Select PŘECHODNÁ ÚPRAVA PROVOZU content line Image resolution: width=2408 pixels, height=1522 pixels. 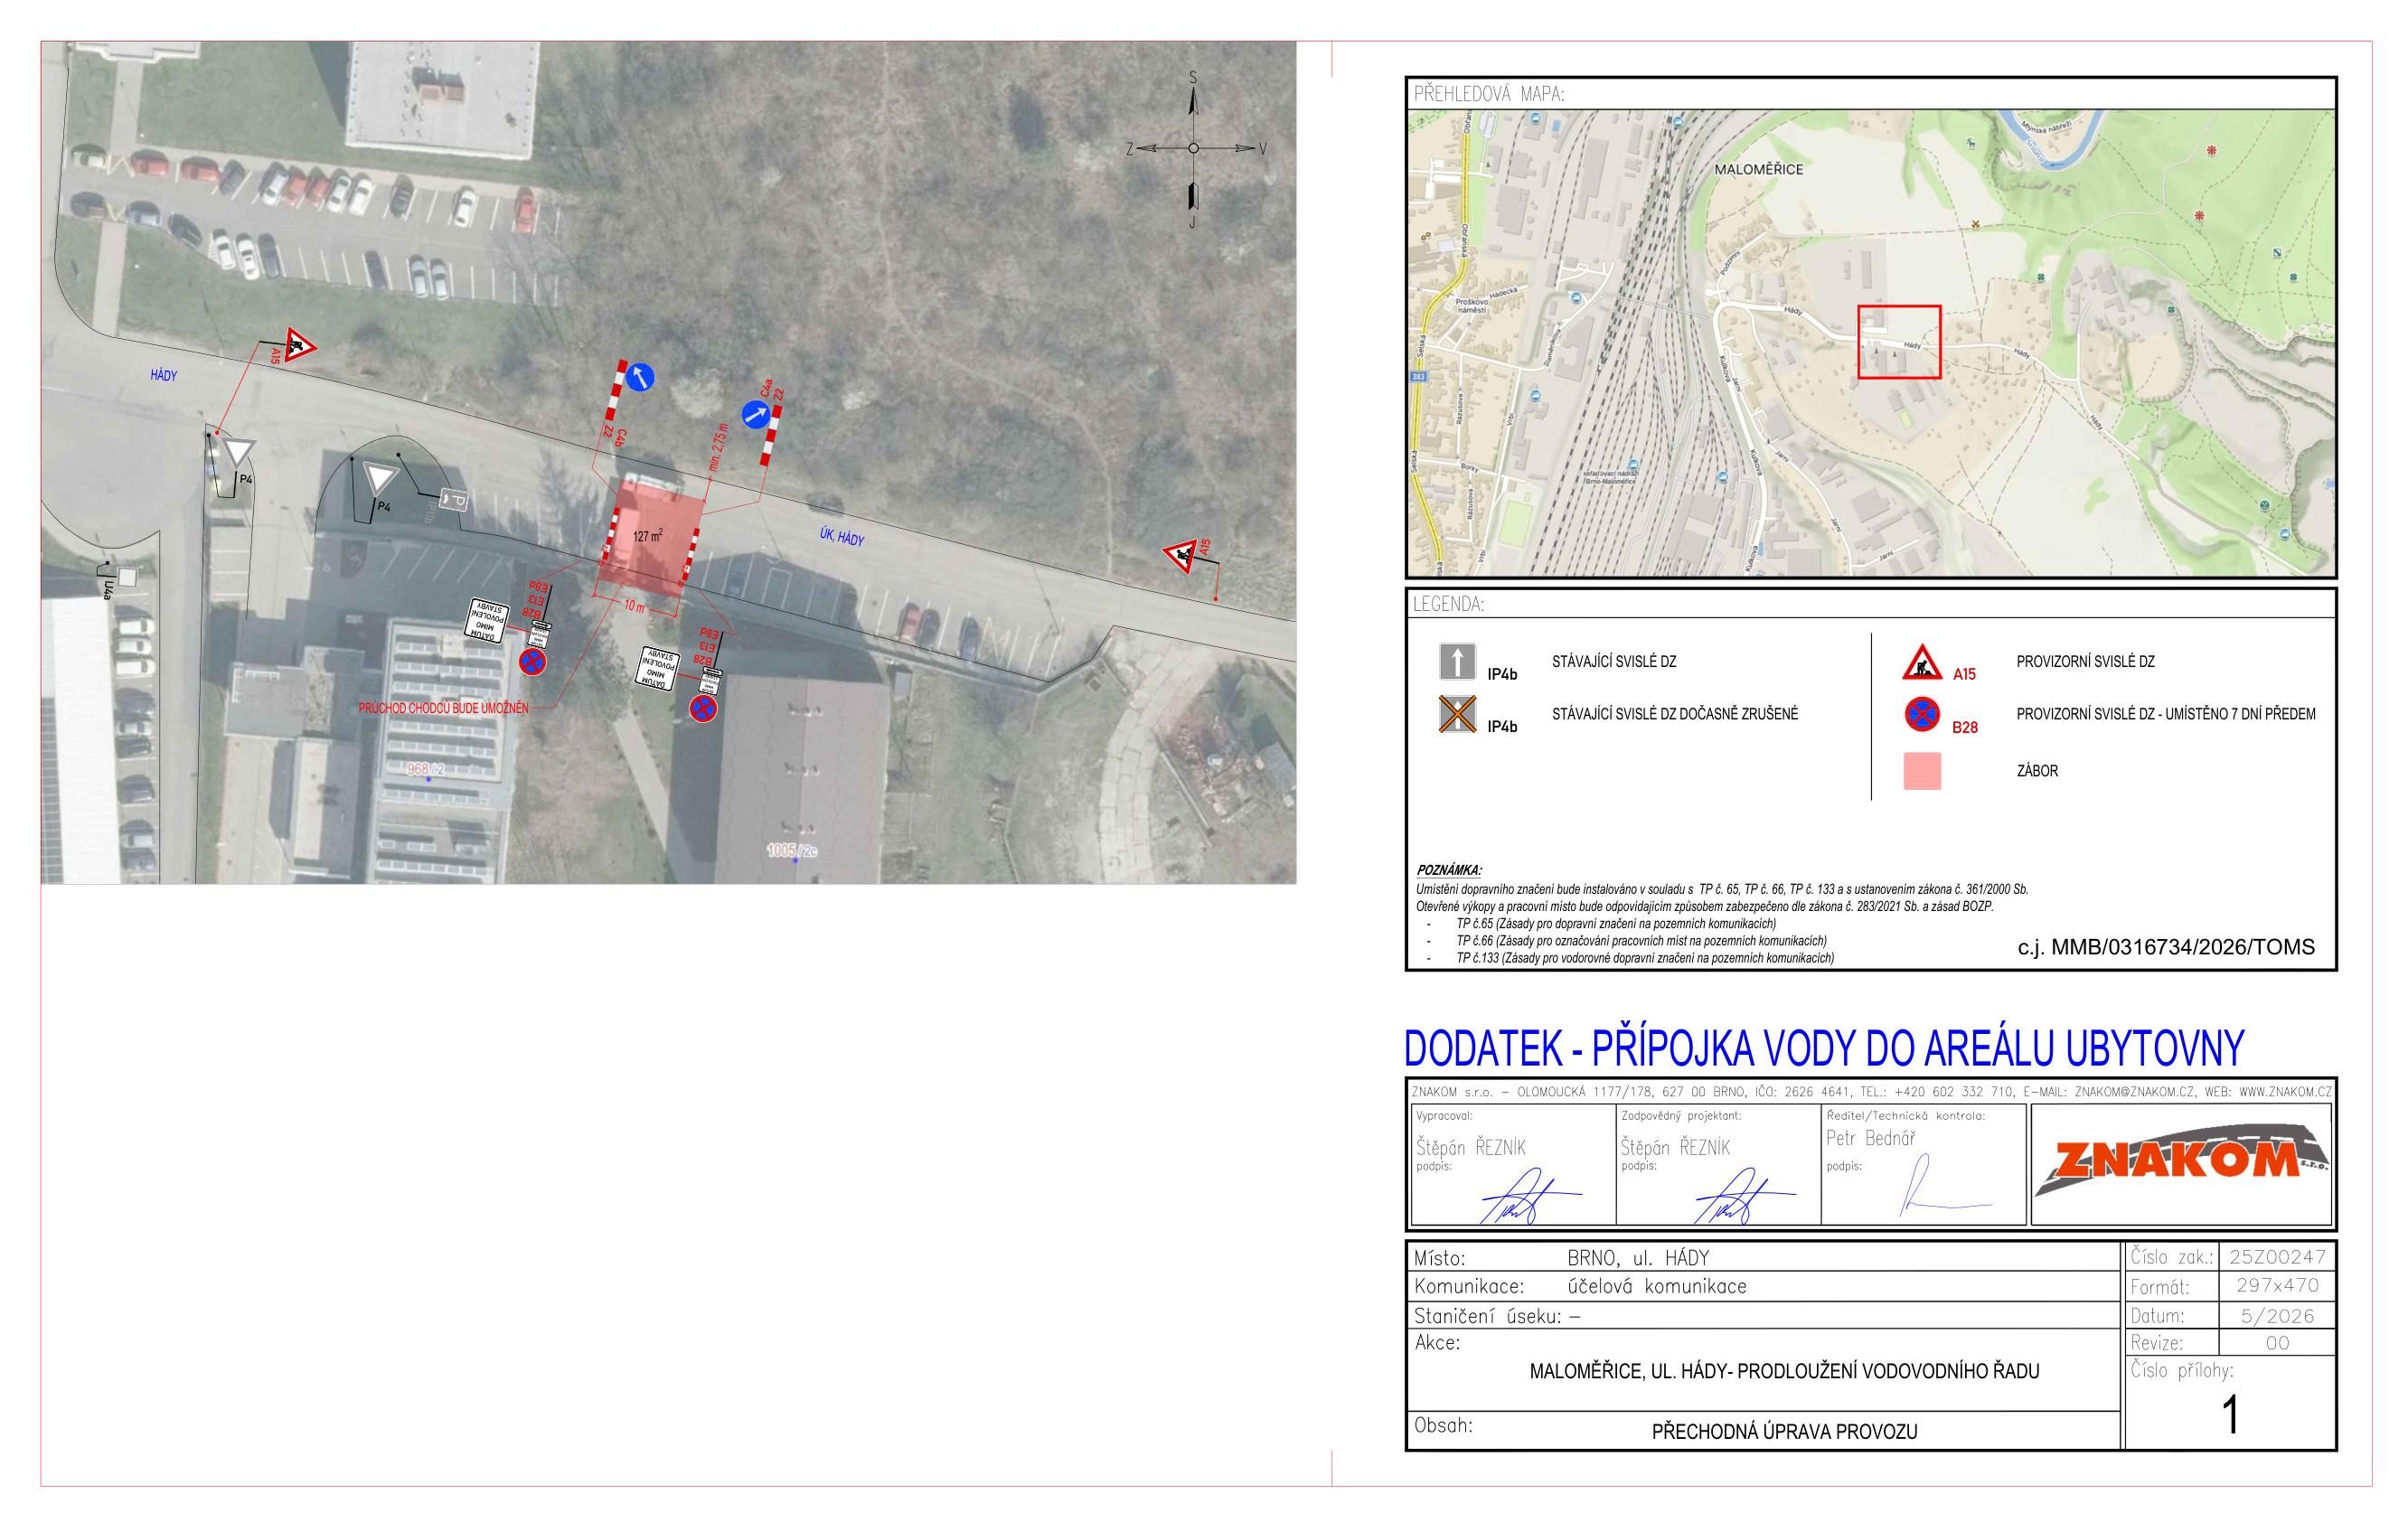pyautogui.click(x=1784, y=1432)
